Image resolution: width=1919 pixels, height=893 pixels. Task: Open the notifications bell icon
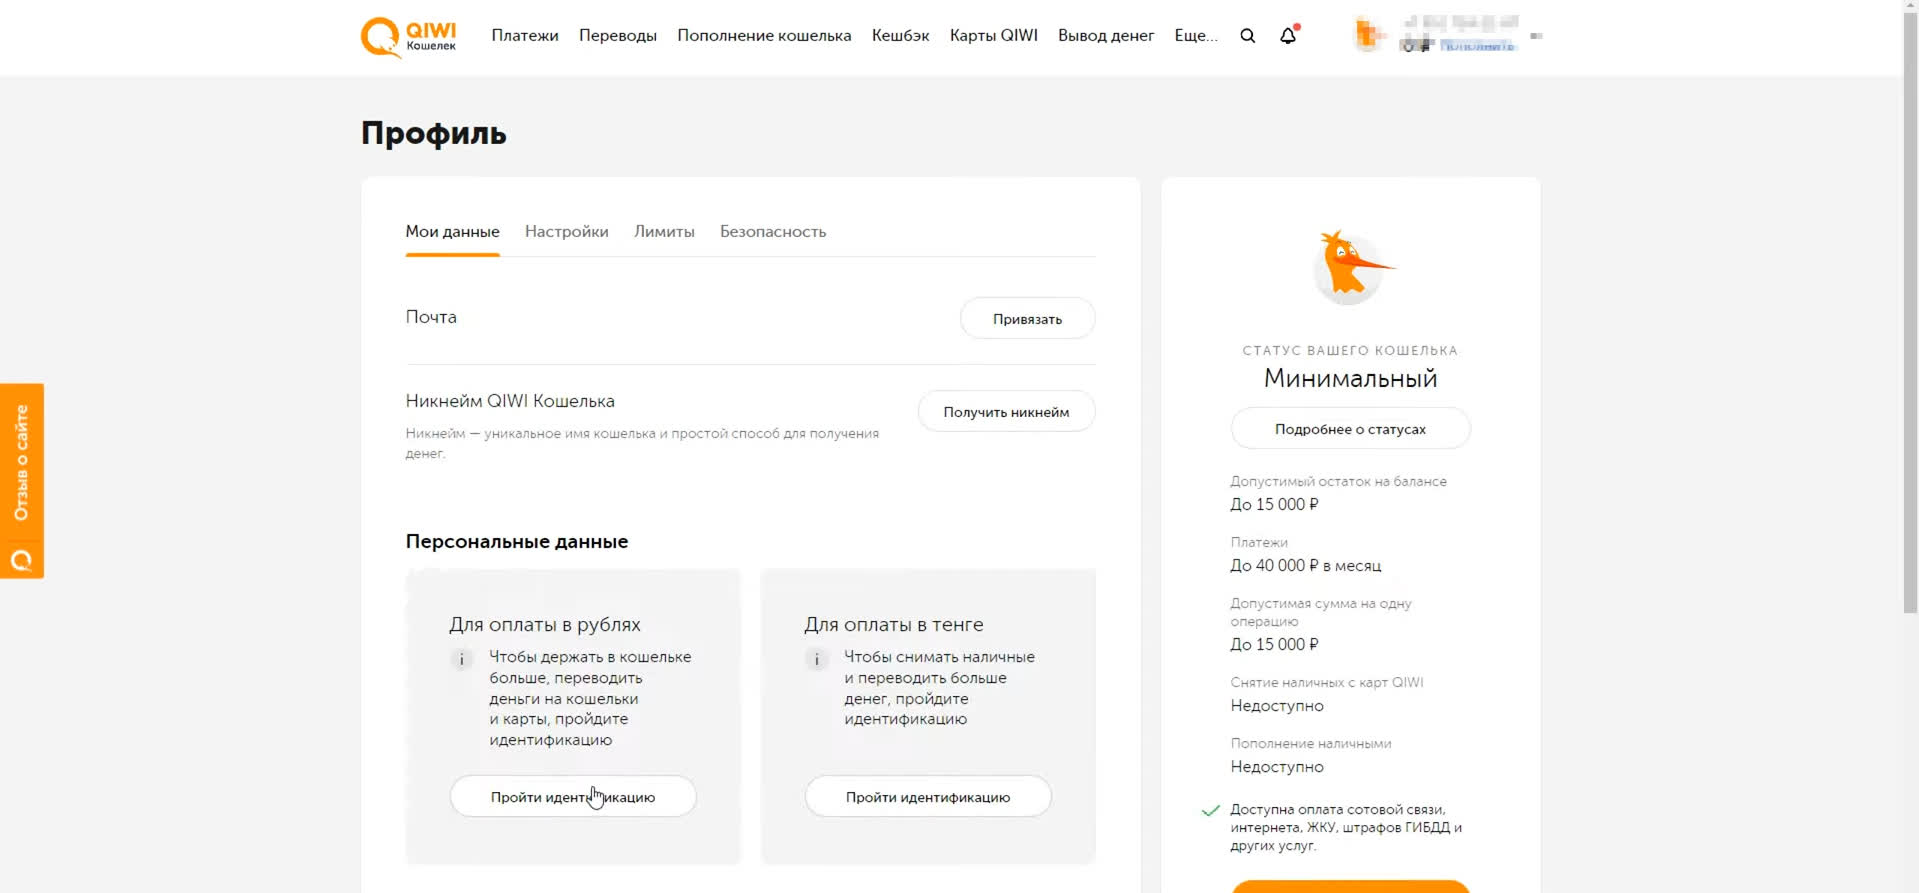point(1288,36)
